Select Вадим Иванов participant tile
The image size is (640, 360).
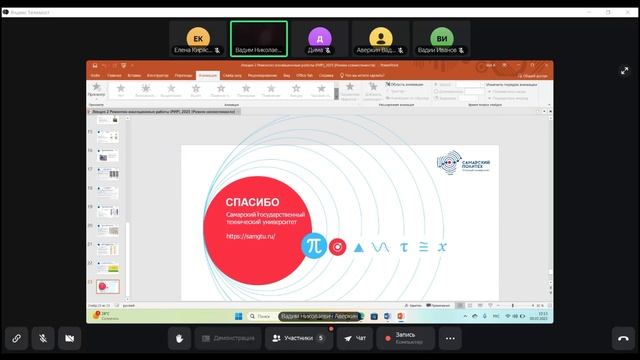[x=441, y=39]
